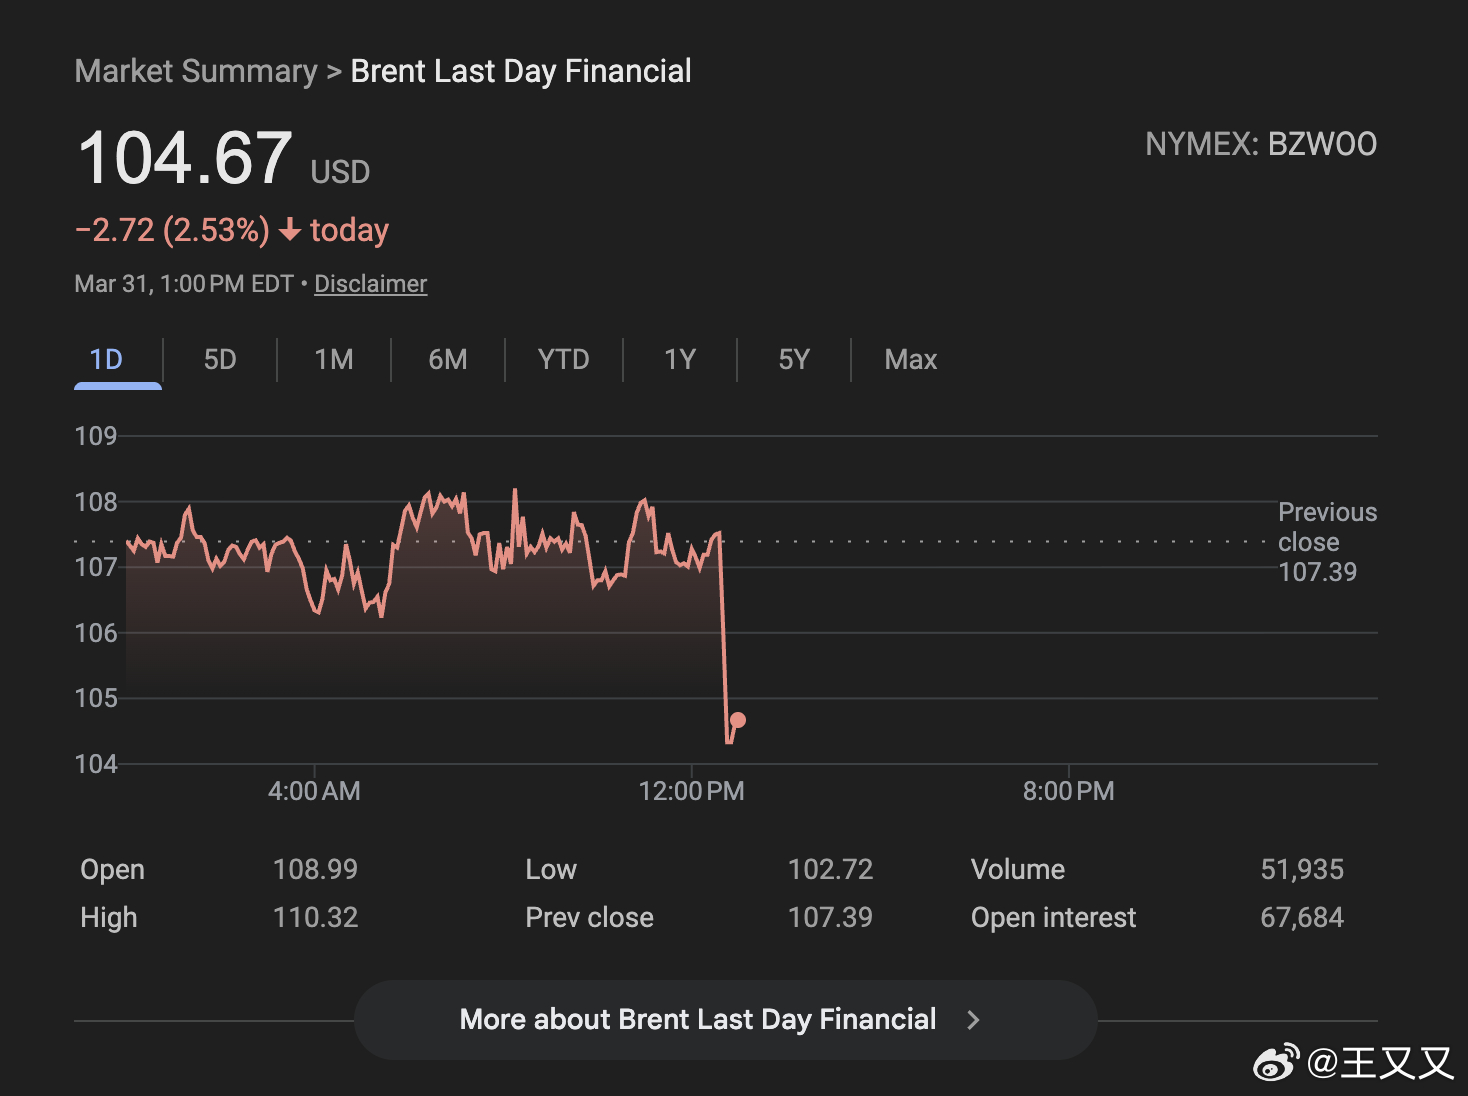Show the 6M price history tab
This screenshot has height=1096, width=1468.
coord(448,360)
